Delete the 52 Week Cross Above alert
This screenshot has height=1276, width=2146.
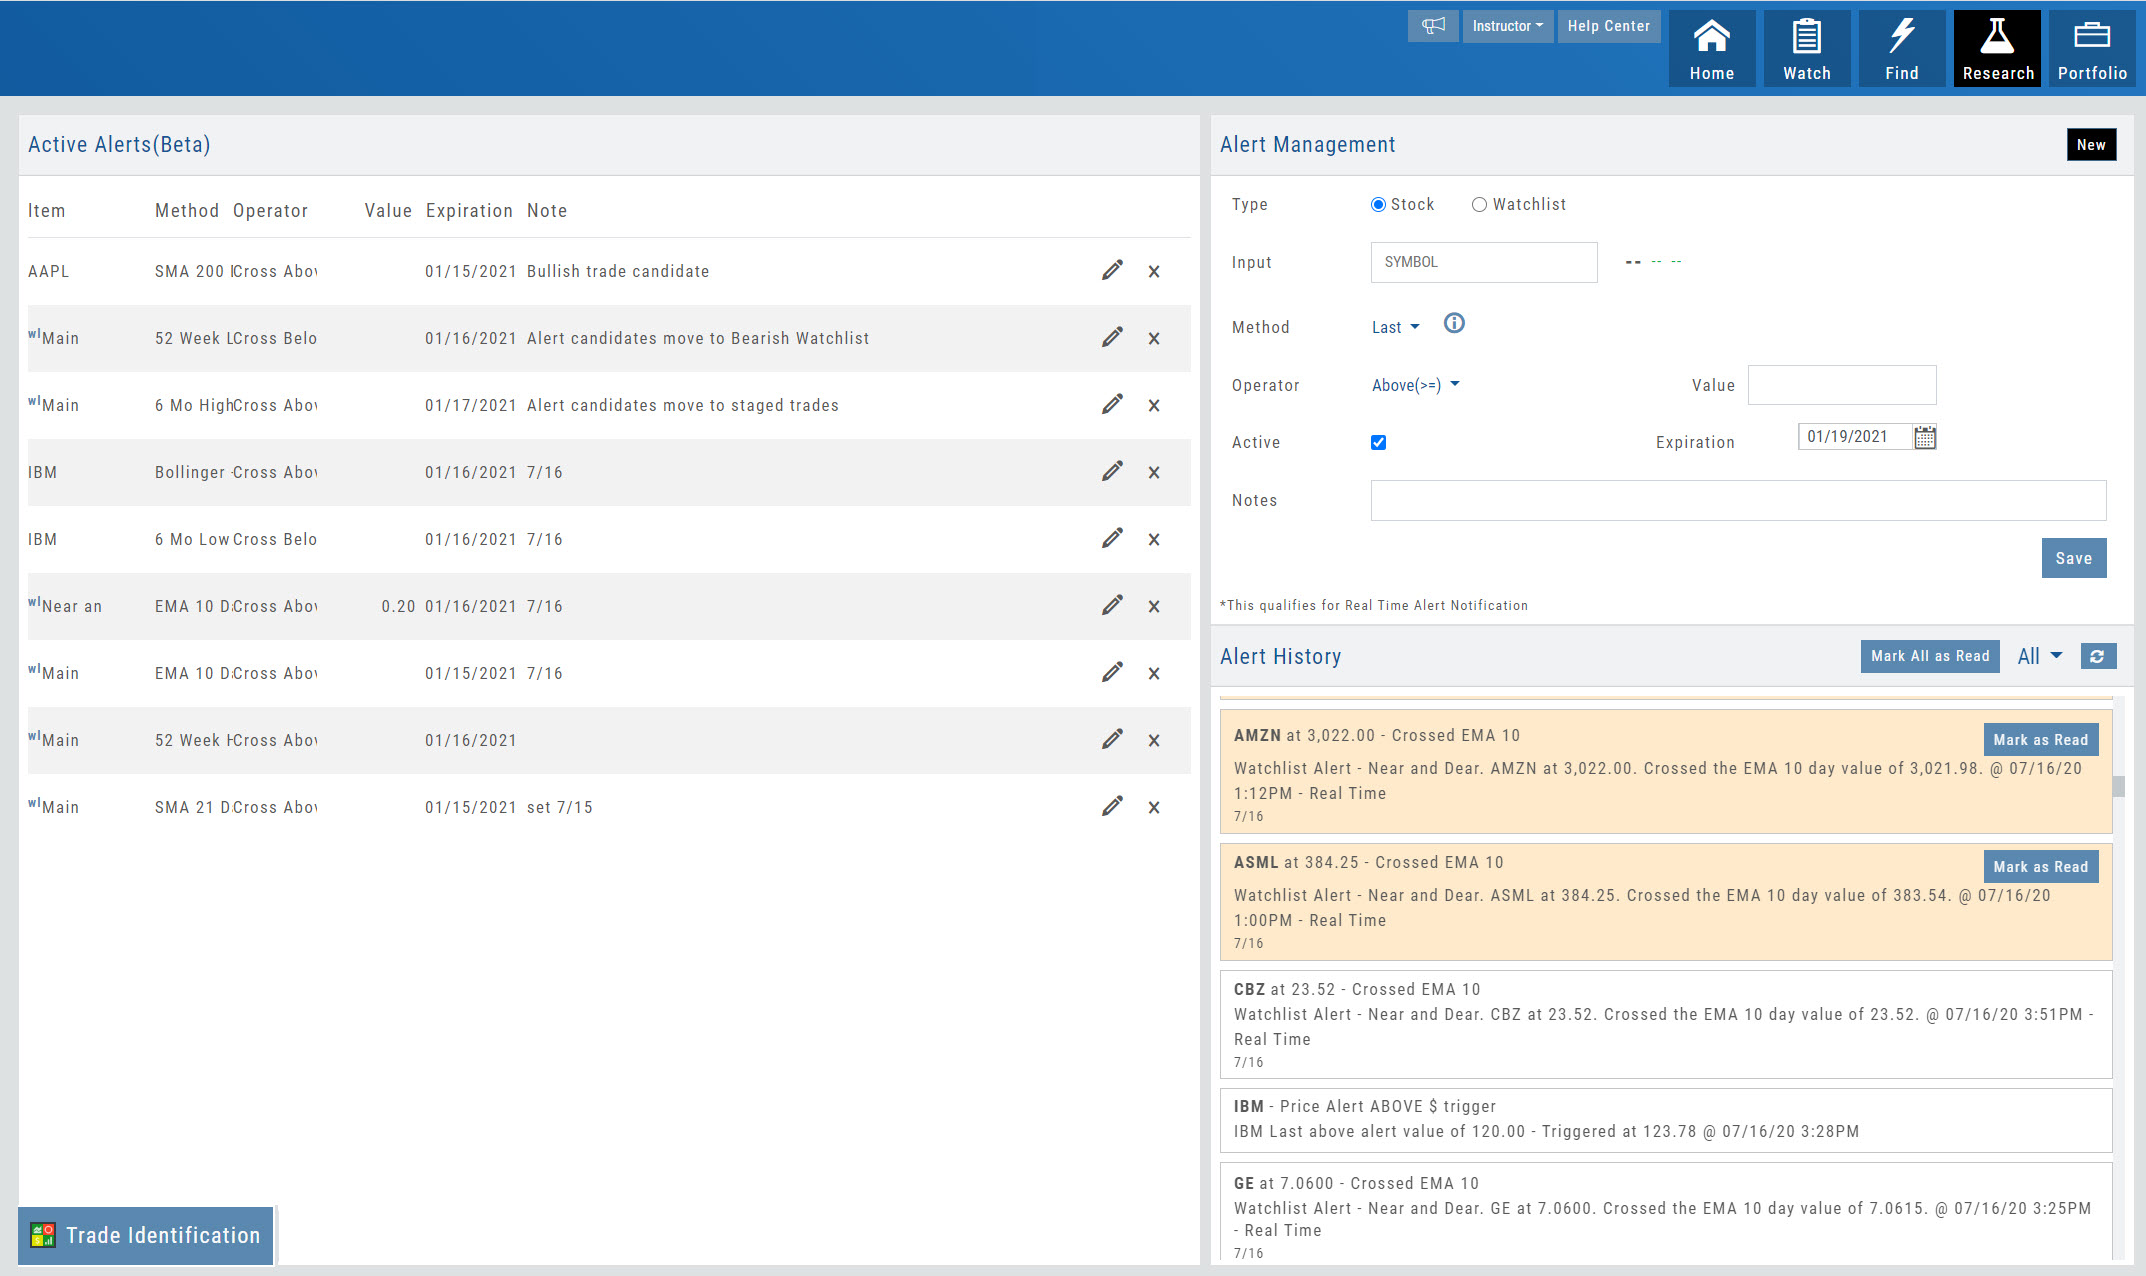[1154, 741]
